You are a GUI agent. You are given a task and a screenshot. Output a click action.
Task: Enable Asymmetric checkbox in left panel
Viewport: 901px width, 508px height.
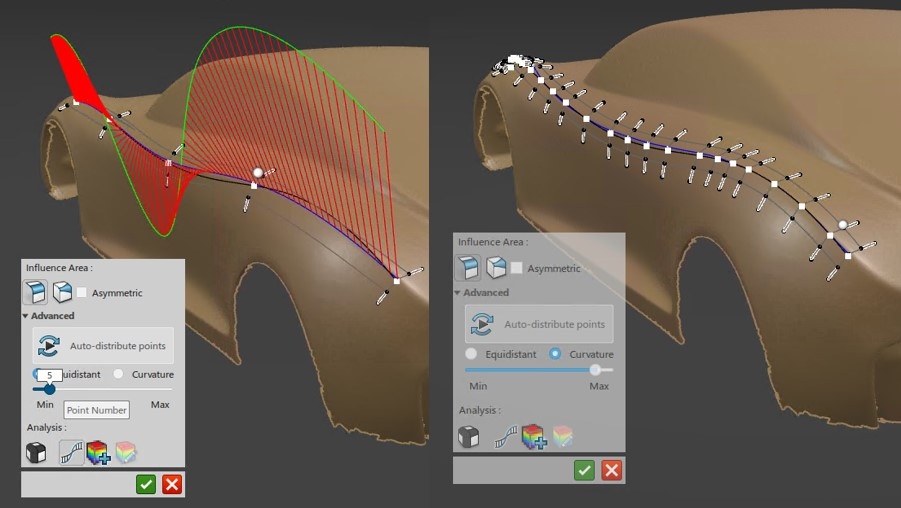pos(82,293)
